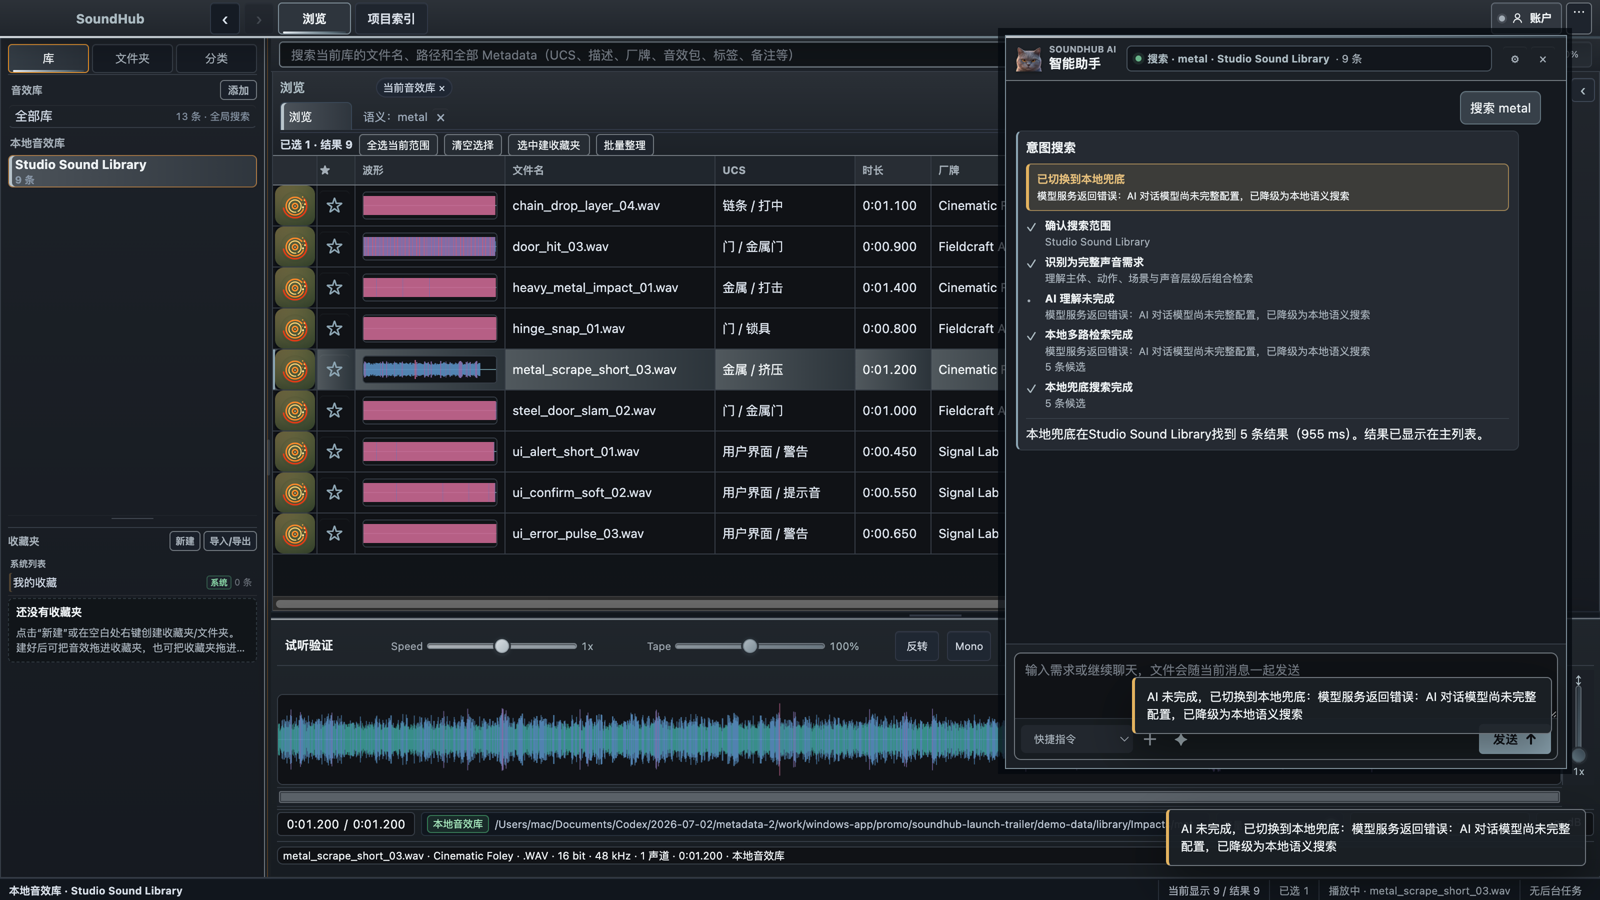Switch to the 项目索引 tab

click(x=391, y=19)
